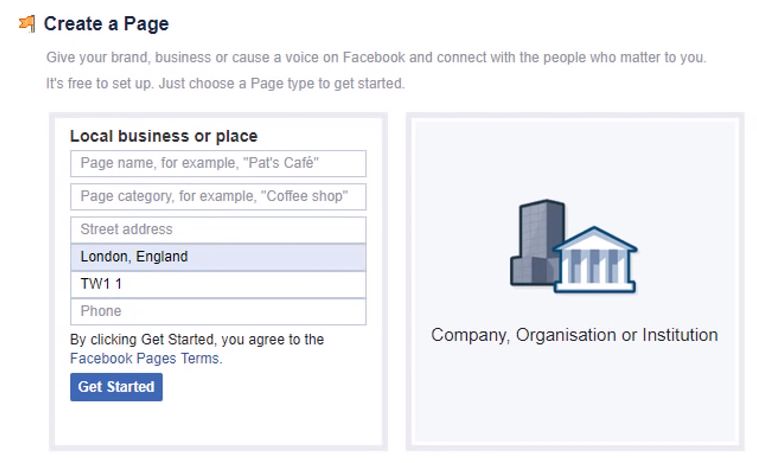Image resolution: width=757 pixels, height=463 pixels.
Task: Click the Local business or place heading
Action: click(163, 136)
